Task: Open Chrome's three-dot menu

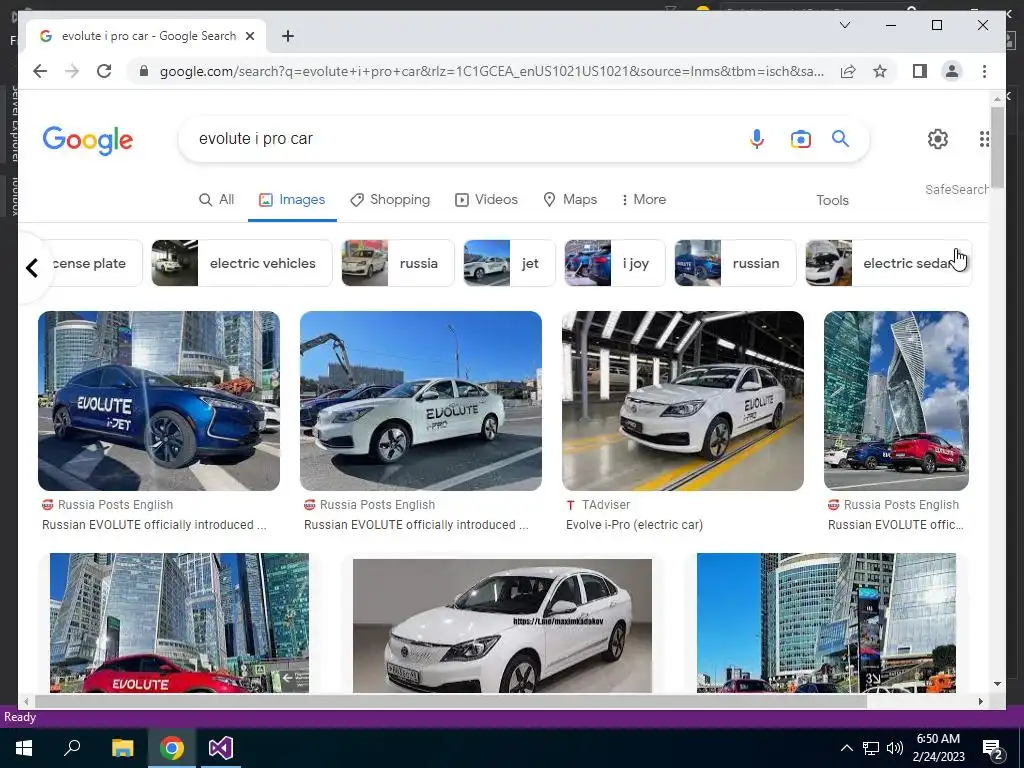Action: click(x=984, y=71)
